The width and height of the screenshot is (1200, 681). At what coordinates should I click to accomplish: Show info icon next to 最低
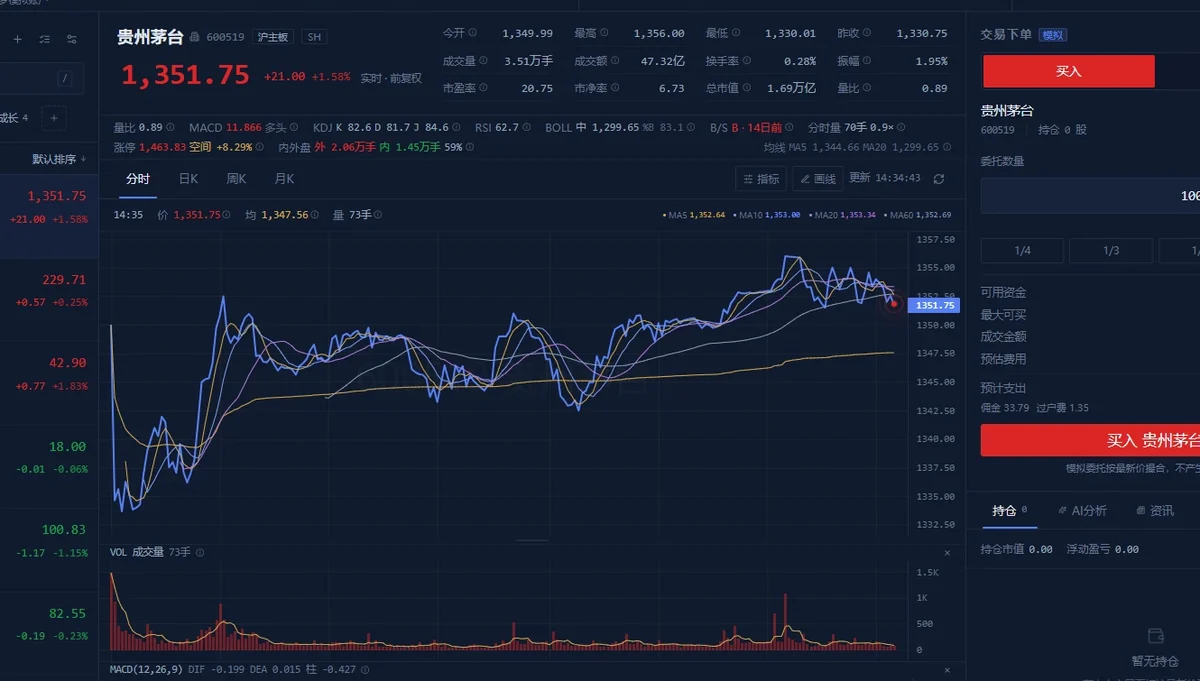click(x=735, y=33)
